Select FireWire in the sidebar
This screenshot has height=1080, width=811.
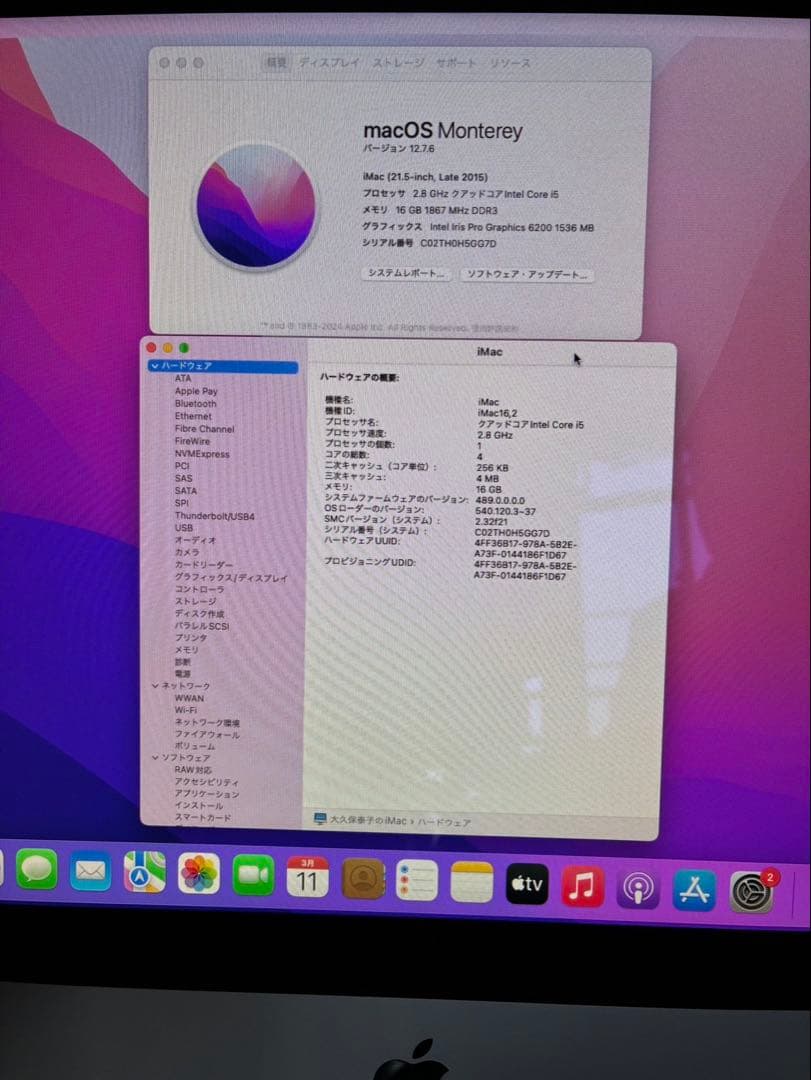[192, 441]
